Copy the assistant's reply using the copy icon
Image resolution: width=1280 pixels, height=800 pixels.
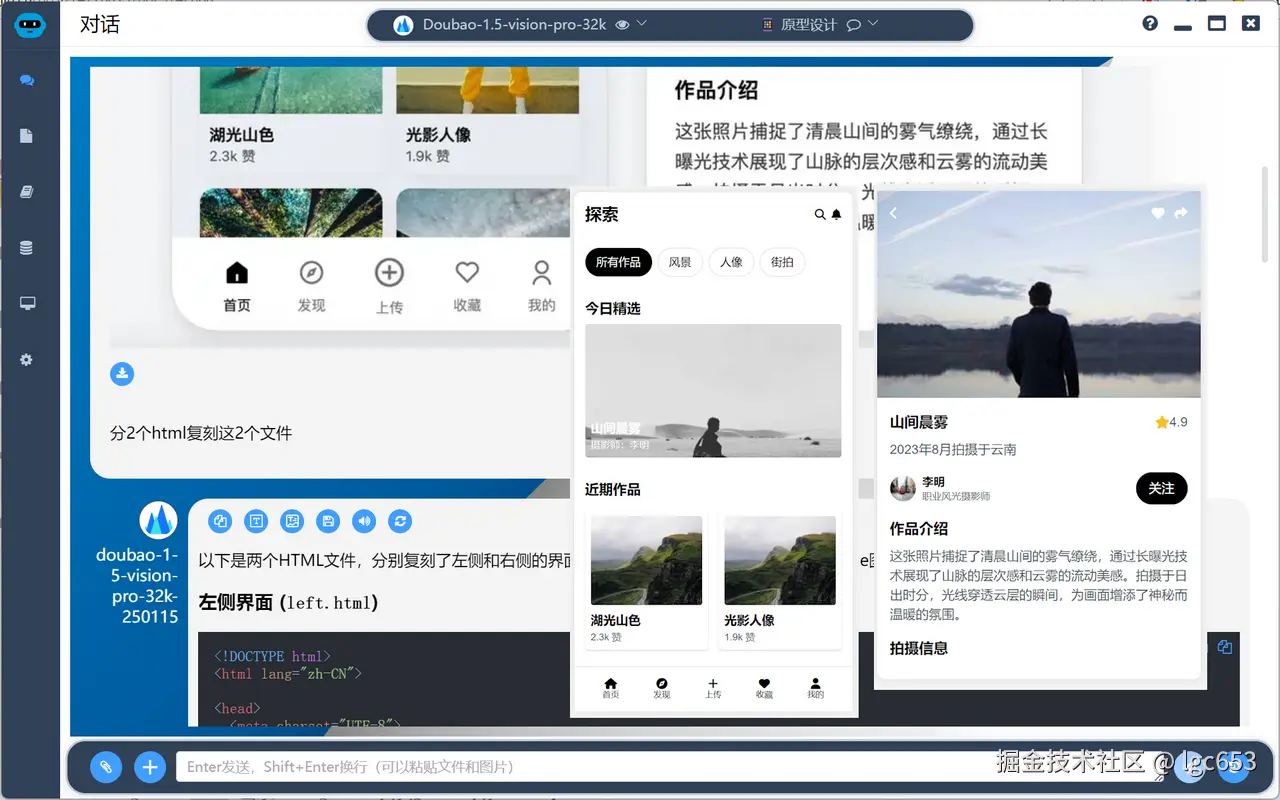(x=220, y=521)
